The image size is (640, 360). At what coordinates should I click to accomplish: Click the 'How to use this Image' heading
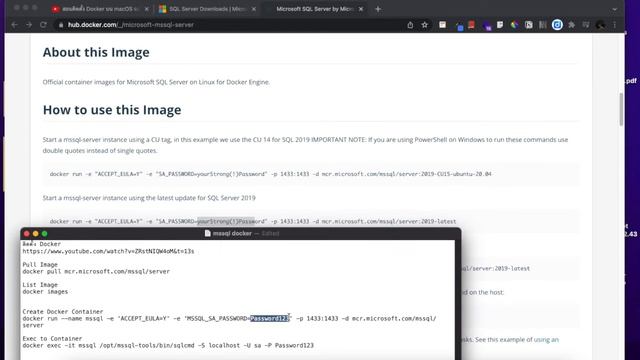[112, 110]
